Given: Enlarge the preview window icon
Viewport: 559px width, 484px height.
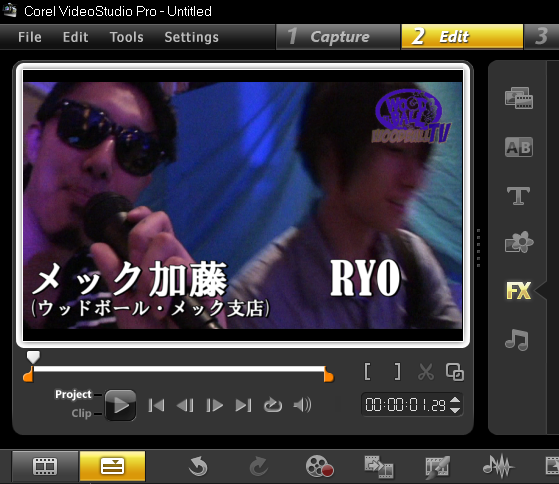Looking at the screenshot, I should click(x=455, y=372).
